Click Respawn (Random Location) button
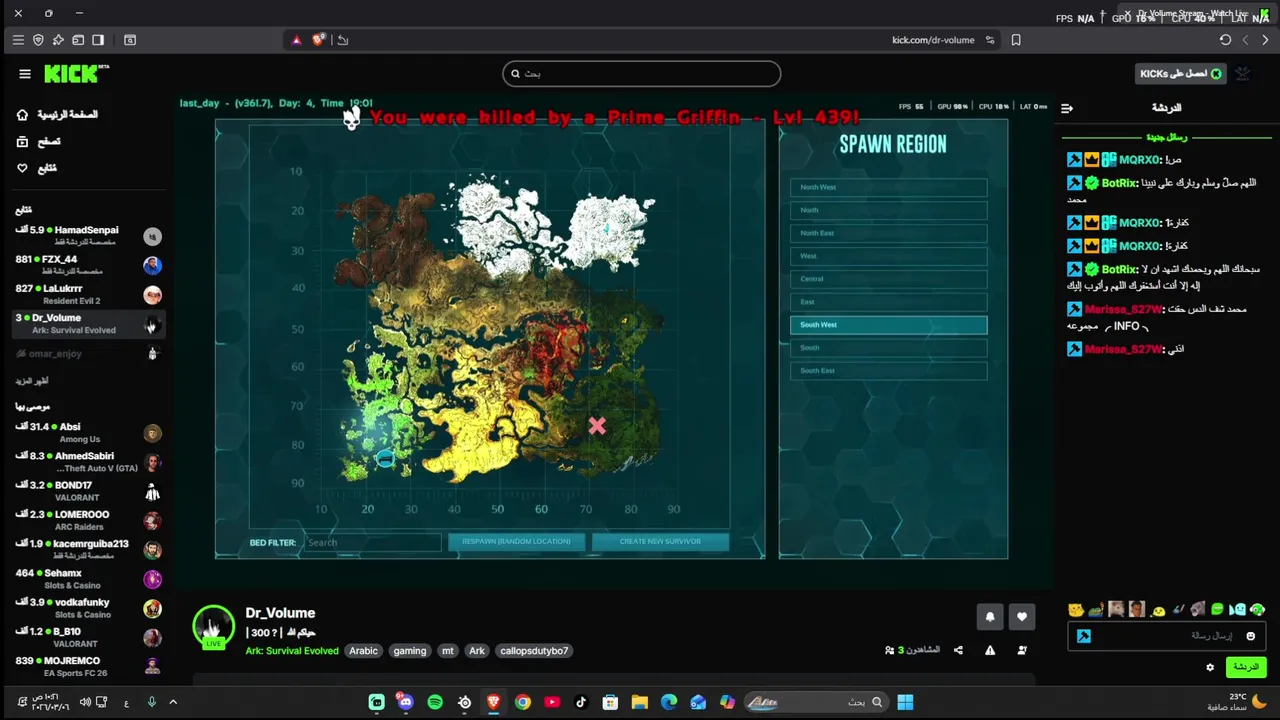This screenshot has height=720, width=1280. coord(517,542)
